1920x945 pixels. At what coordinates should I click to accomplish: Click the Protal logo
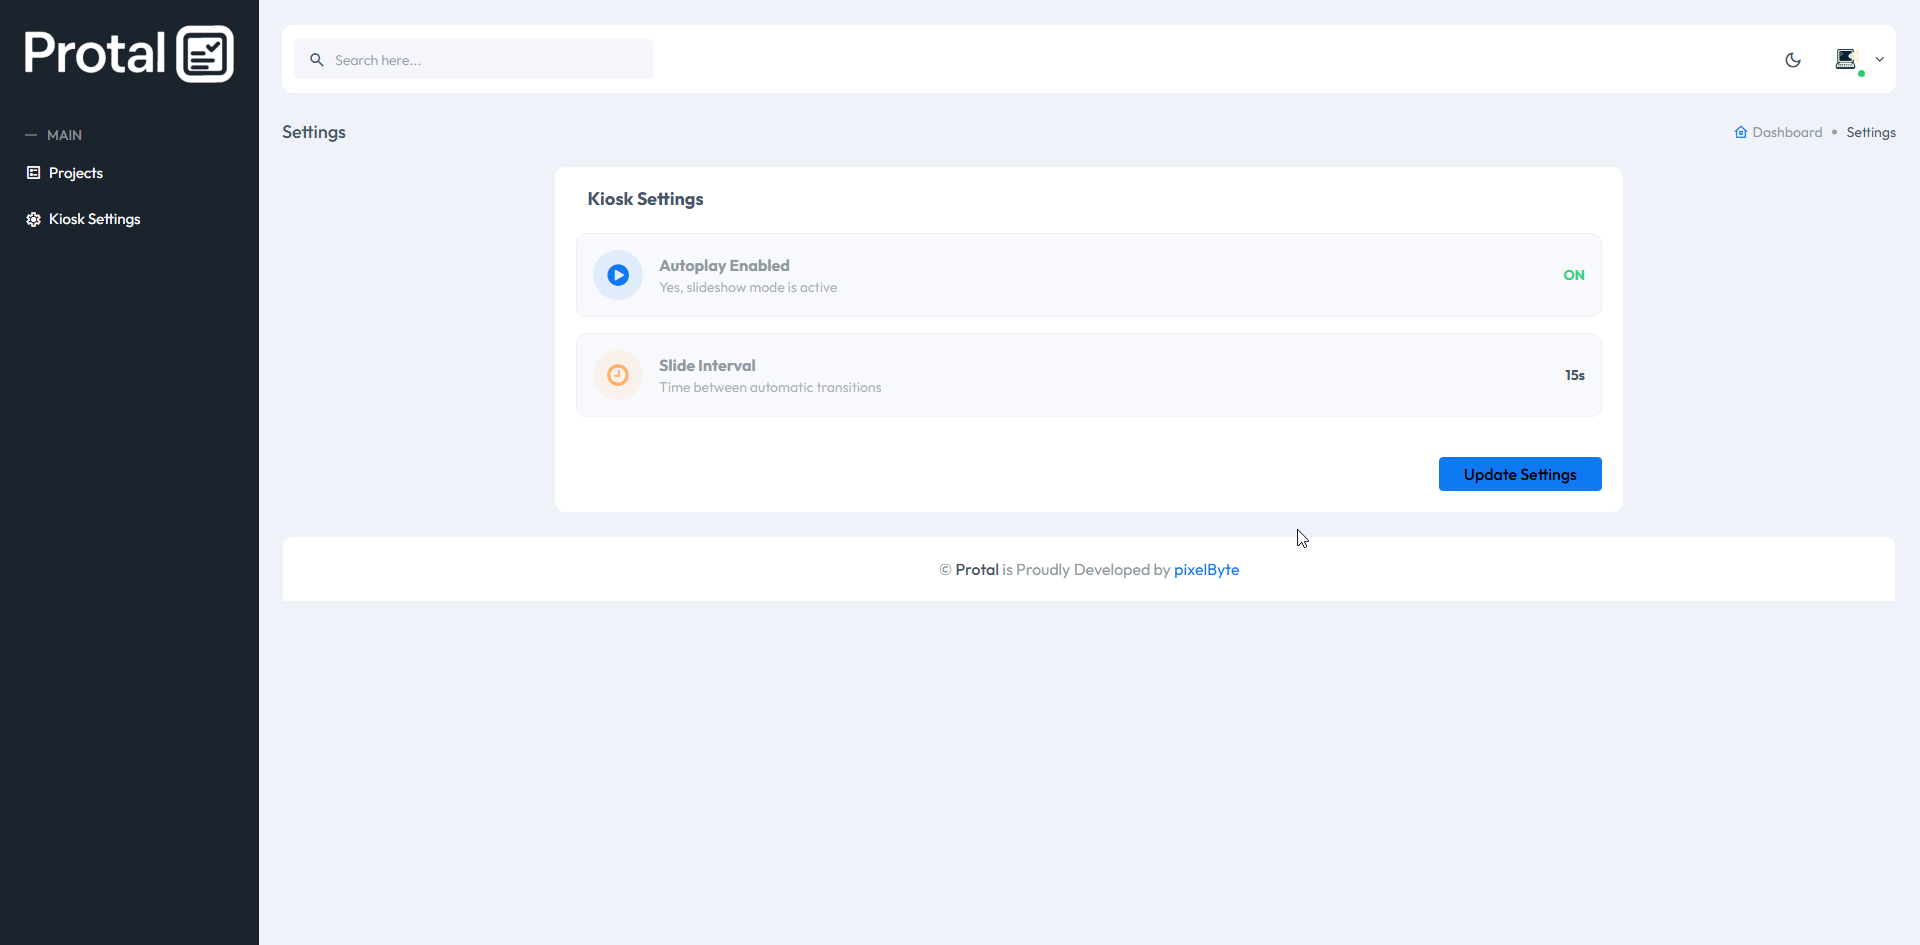pos(128,53)
